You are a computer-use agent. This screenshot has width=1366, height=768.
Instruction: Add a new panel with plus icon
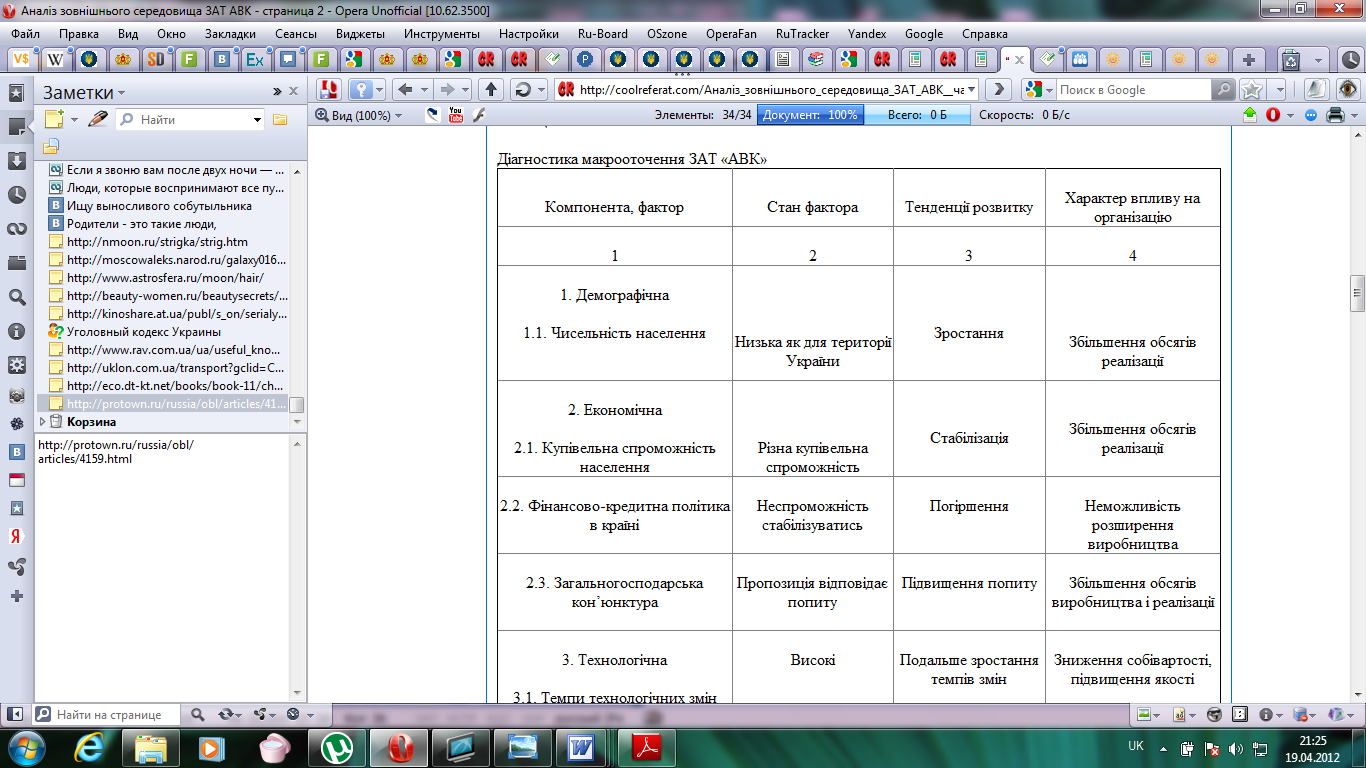pos(16,596)
